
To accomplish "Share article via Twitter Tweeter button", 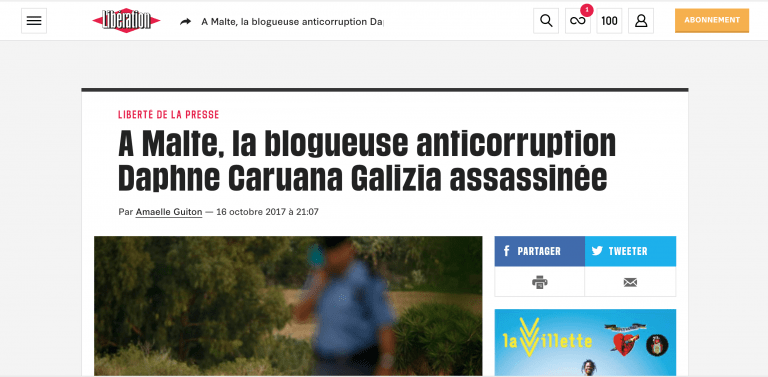I will (x=630, y=251).
